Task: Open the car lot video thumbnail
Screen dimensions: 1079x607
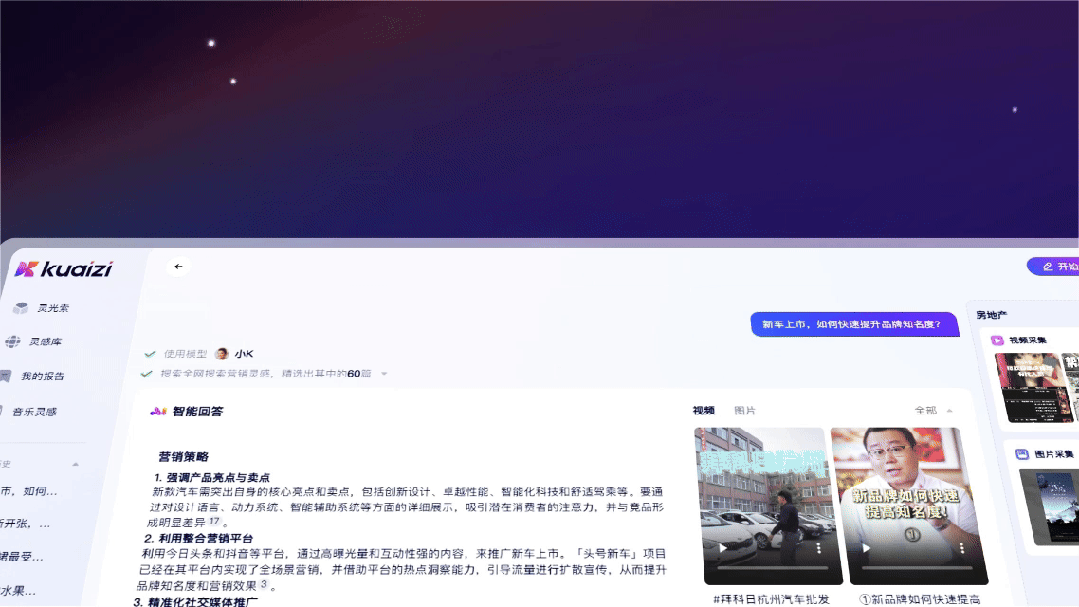Action: point(768,506)
